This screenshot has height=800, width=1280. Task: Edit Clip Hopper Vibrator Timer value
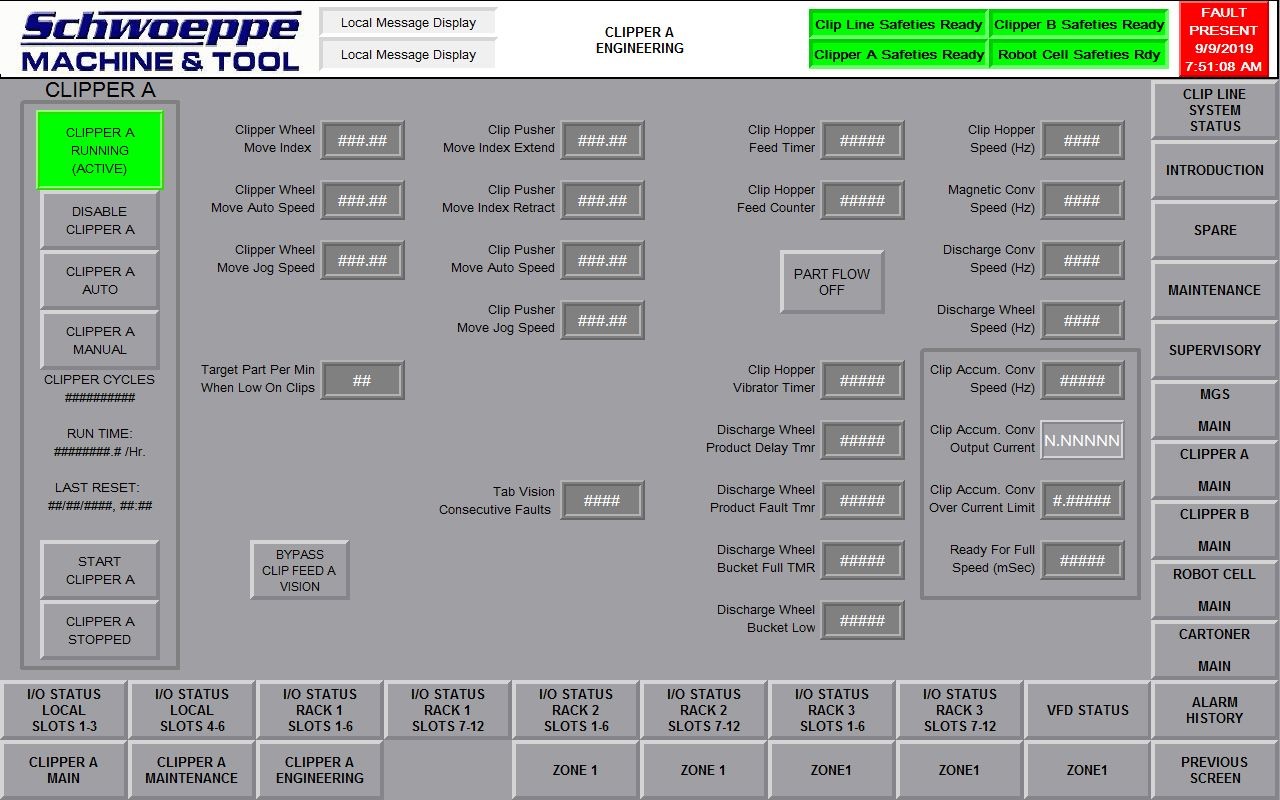(x=862, y=381)
